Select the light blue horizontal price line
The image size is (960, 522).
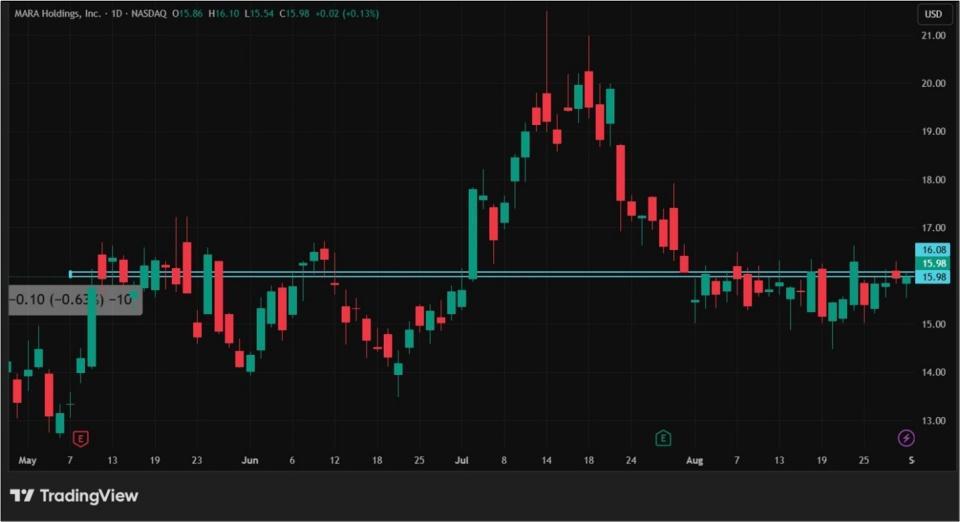(500, 273)
